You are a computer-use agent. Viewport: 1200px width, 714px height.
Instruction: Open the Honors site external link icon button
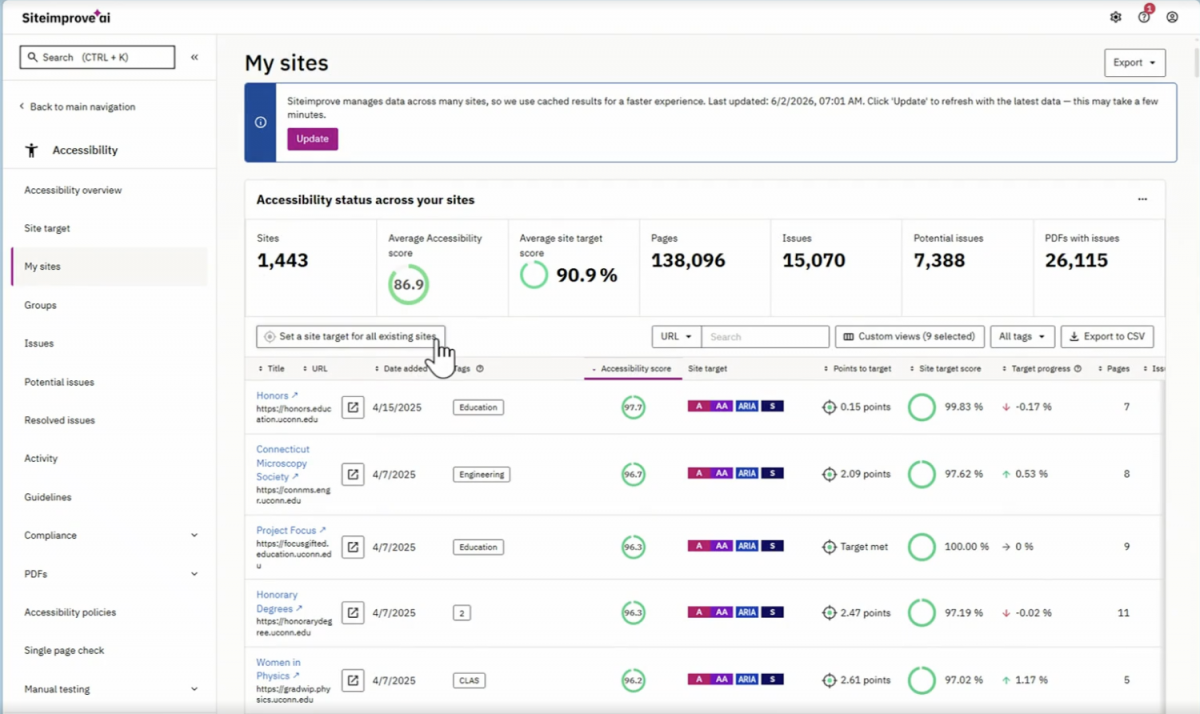(x=353, y=407)
